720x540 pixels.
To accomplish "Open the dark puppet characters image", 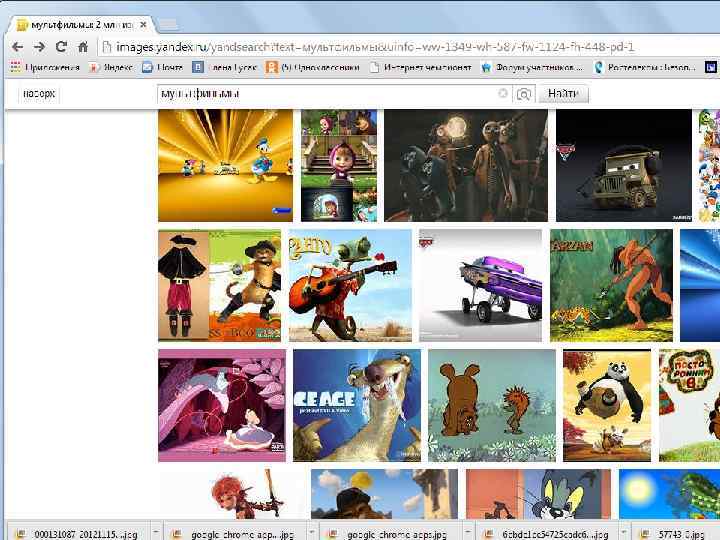I will 466,165.
